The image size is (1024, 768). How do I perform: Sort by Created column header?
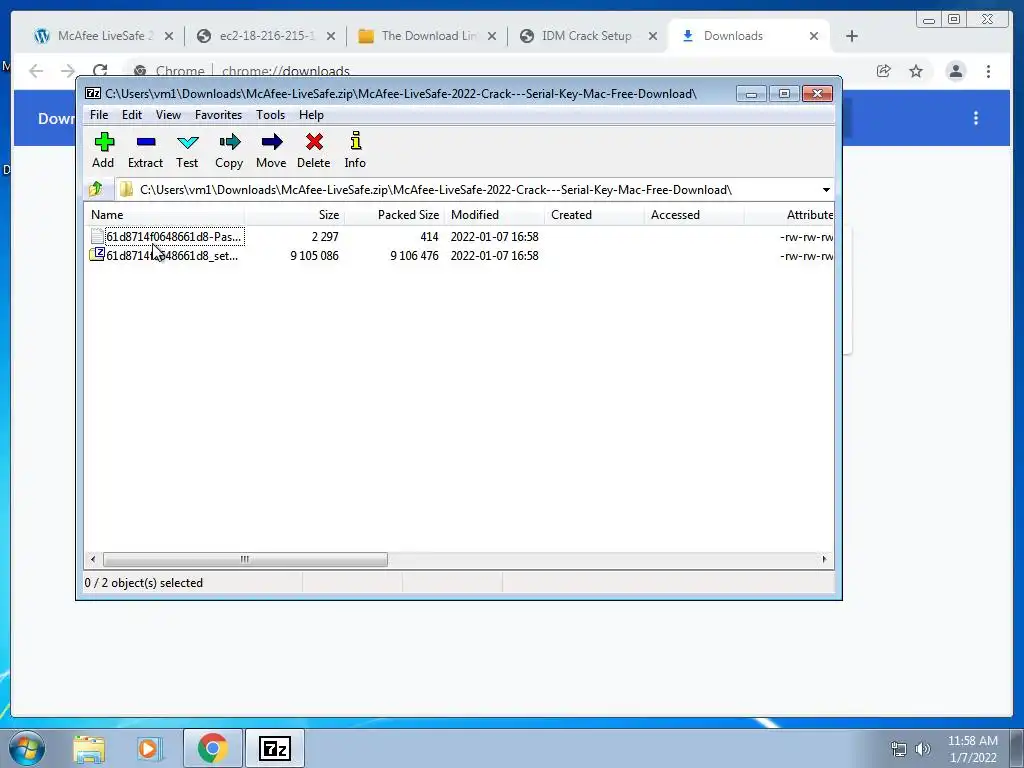coord(594,215)
